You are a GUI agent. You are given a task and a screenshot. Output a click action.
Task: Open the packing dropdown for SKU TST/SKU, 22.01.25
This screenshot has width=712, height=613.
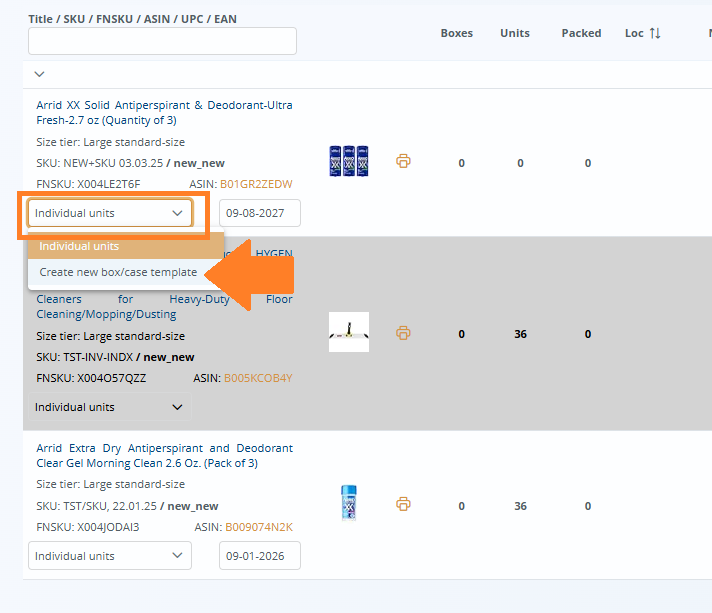pos(110,556)
